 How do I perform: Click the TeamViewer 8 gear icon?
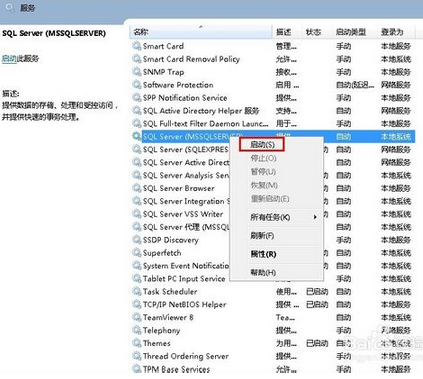[137, 317]
